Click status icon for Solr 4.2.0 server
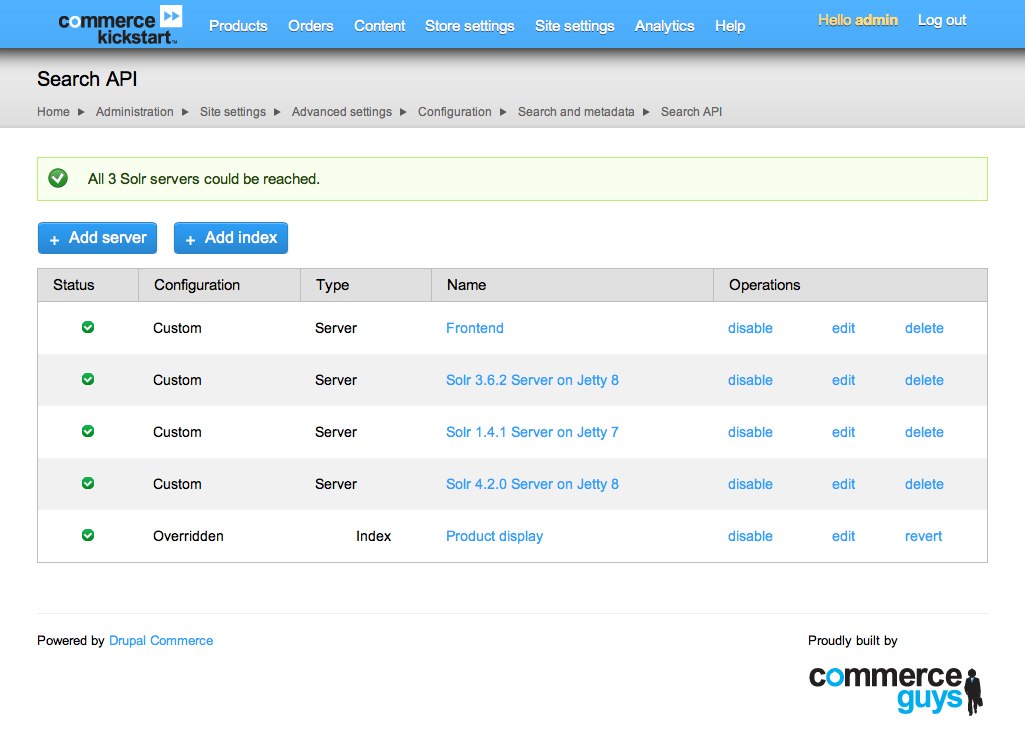The height and width of the screenshot is (738, 1025). 88,483
